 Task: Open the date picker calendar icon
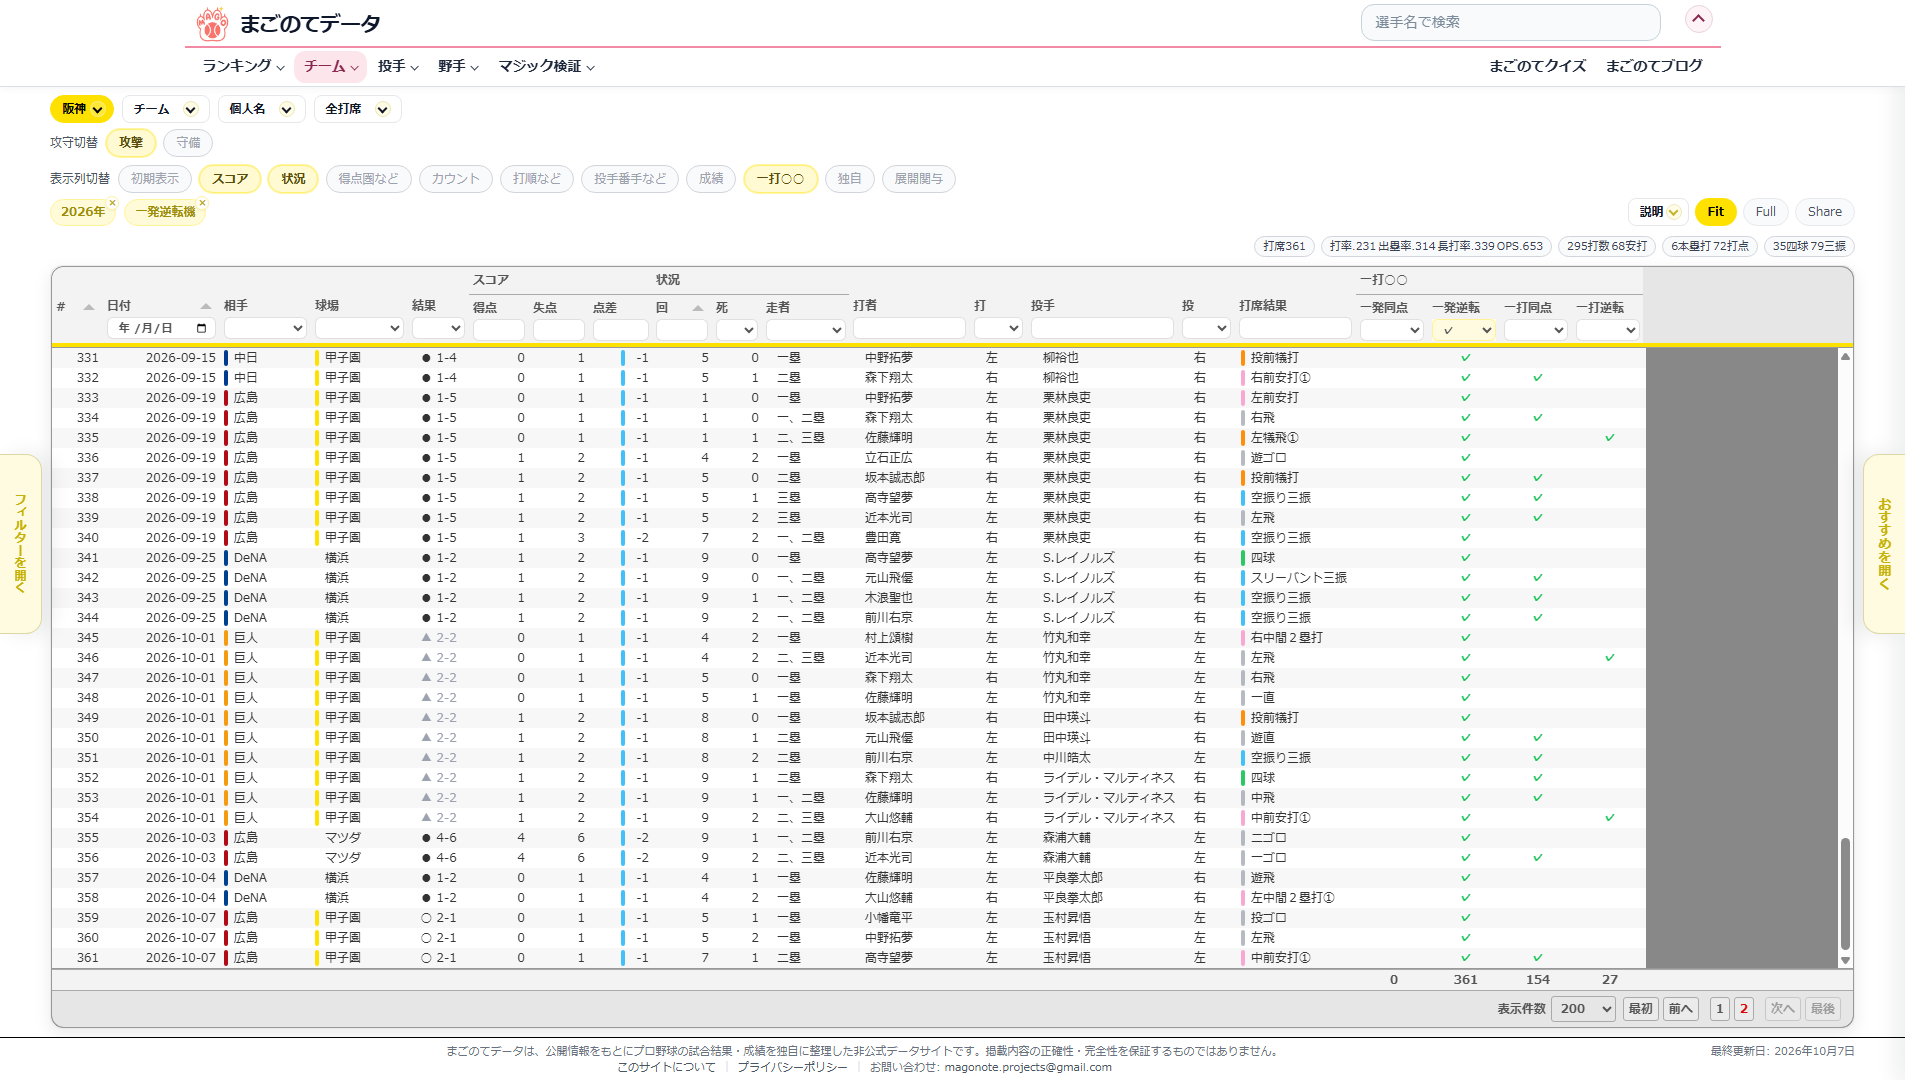(201, 328)
